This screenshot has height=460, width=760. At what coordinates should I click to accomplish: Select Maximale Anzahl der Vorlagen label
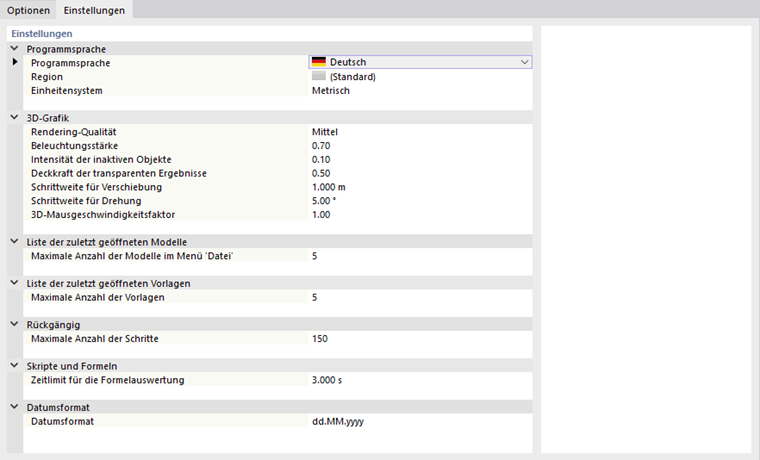97,297
